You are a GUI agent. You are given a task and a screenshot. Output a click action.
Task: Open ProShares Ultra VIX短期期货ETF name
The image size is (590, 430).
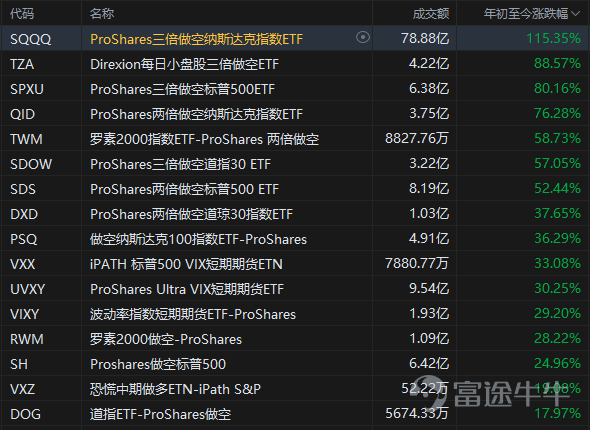pyautogui.click(x=187, y=289)
